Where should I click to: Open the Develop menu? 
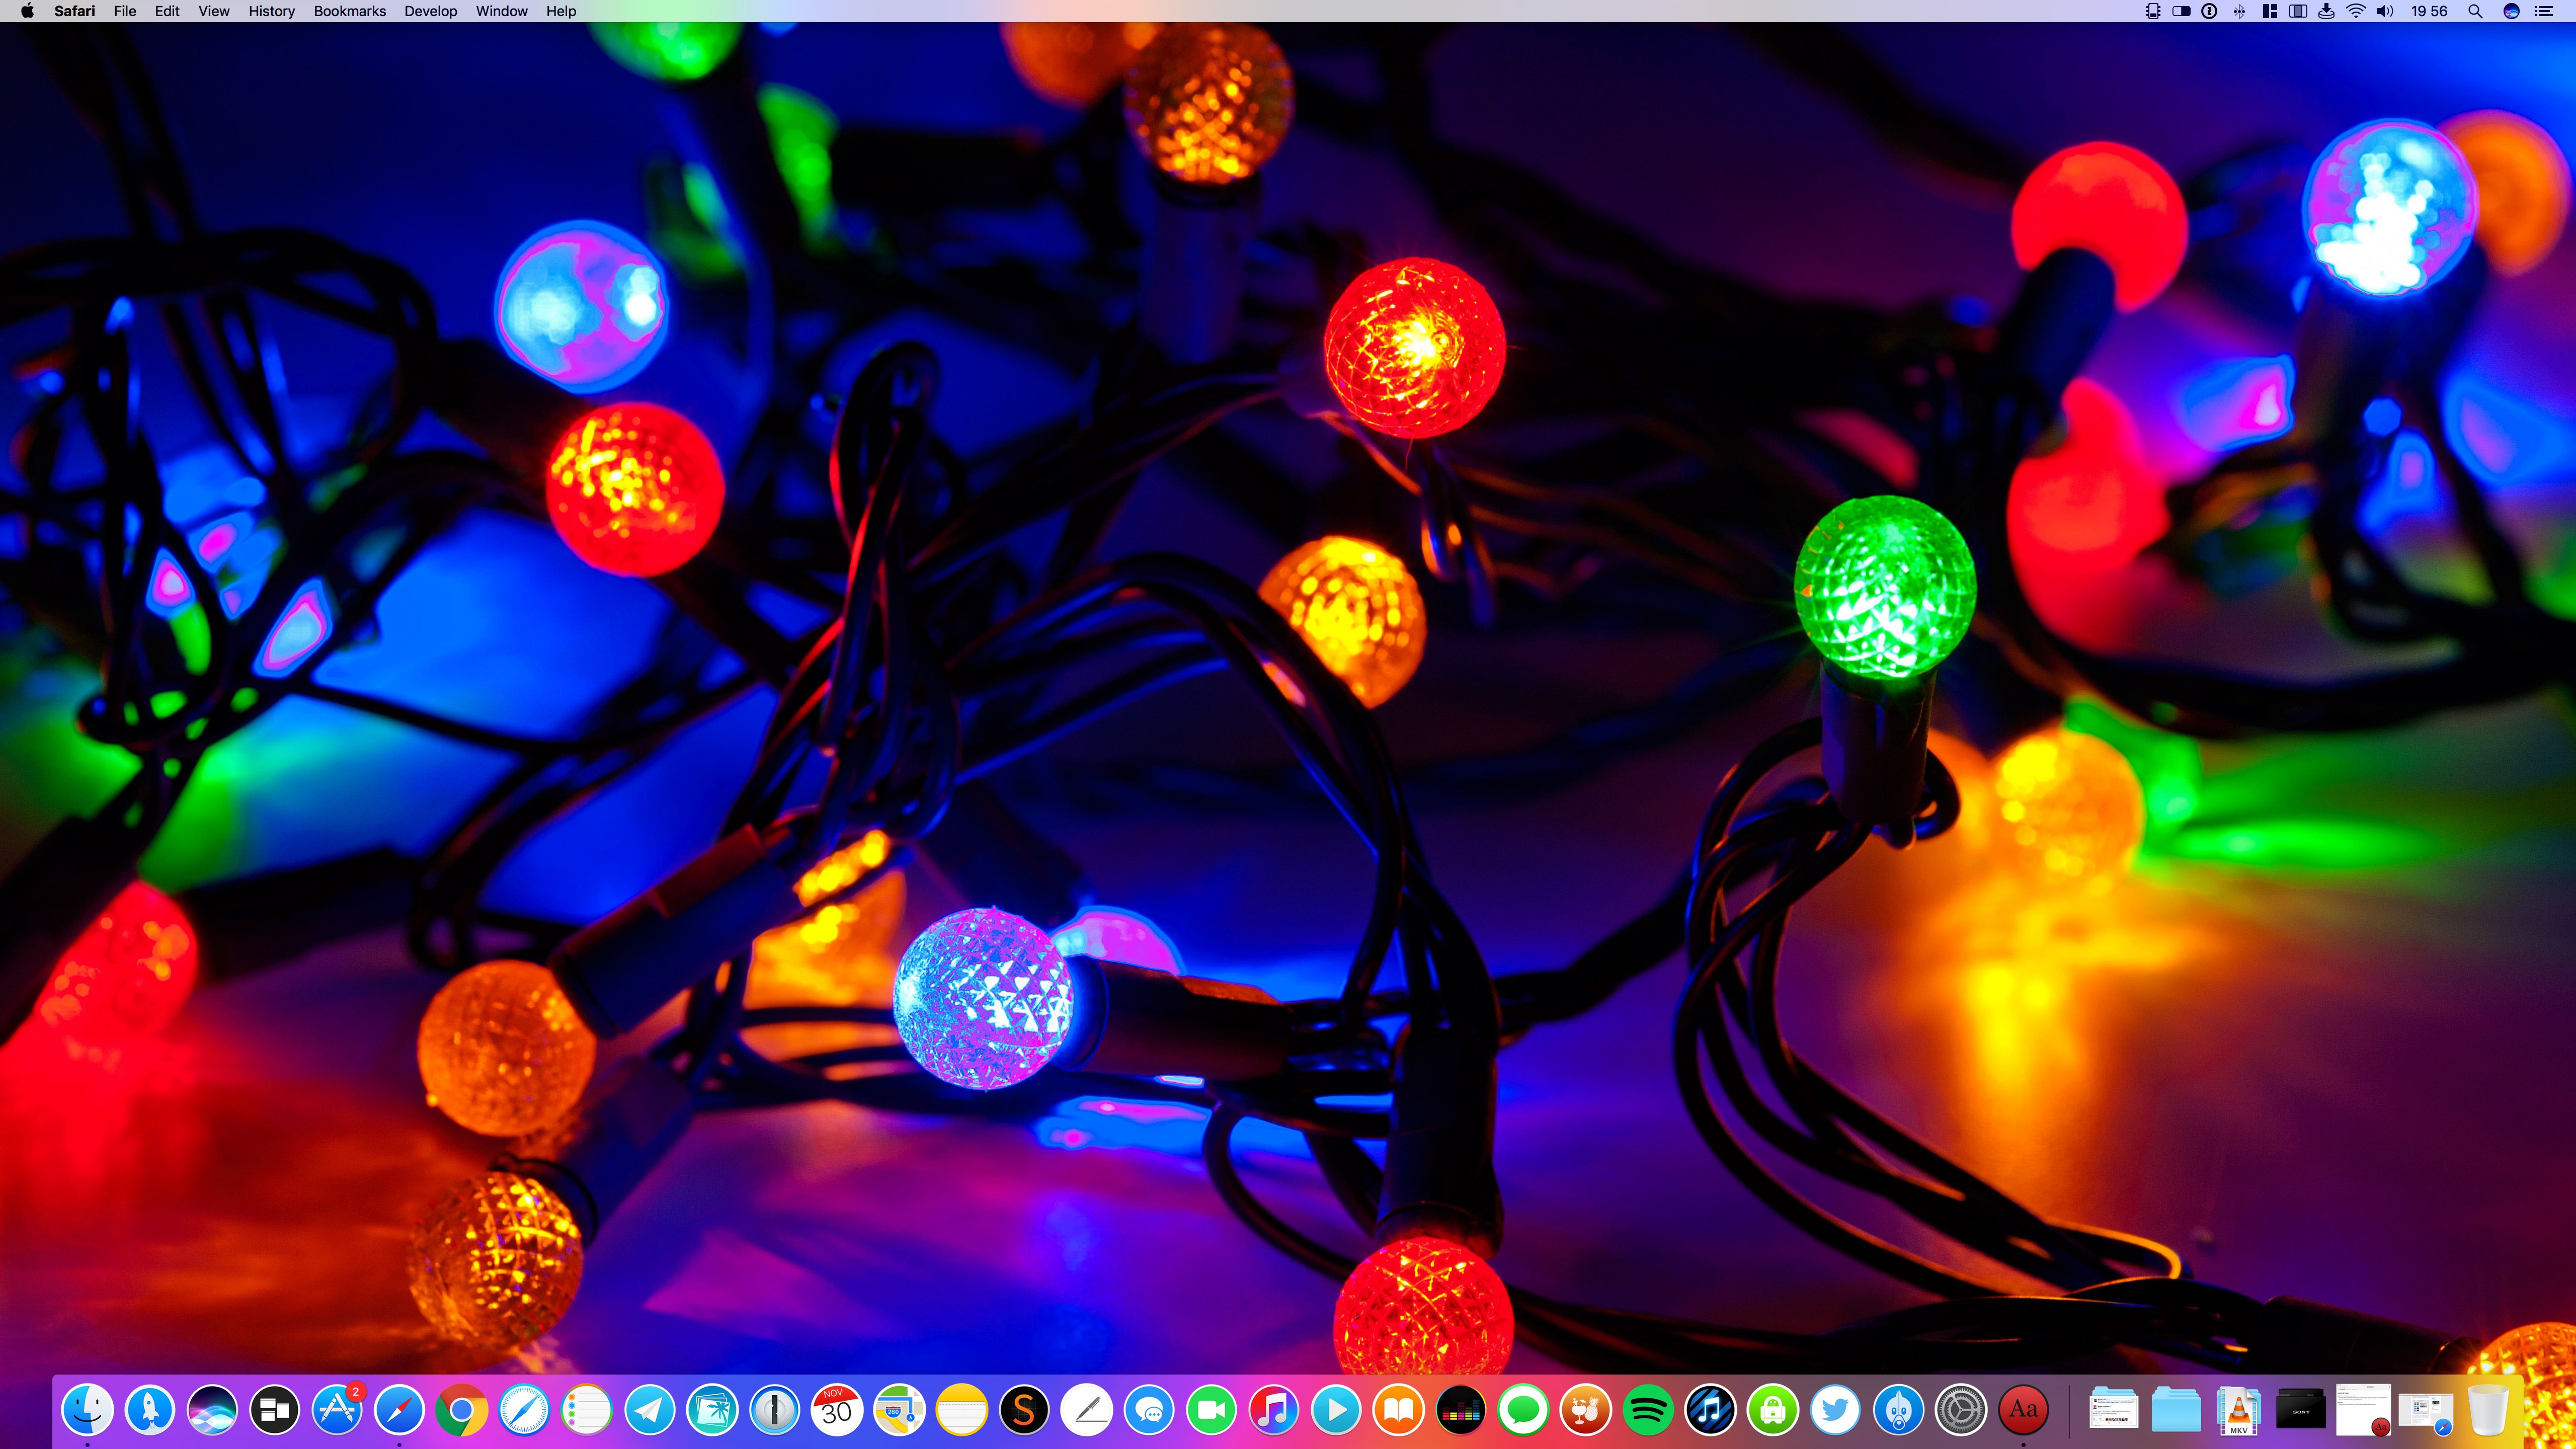430,11
